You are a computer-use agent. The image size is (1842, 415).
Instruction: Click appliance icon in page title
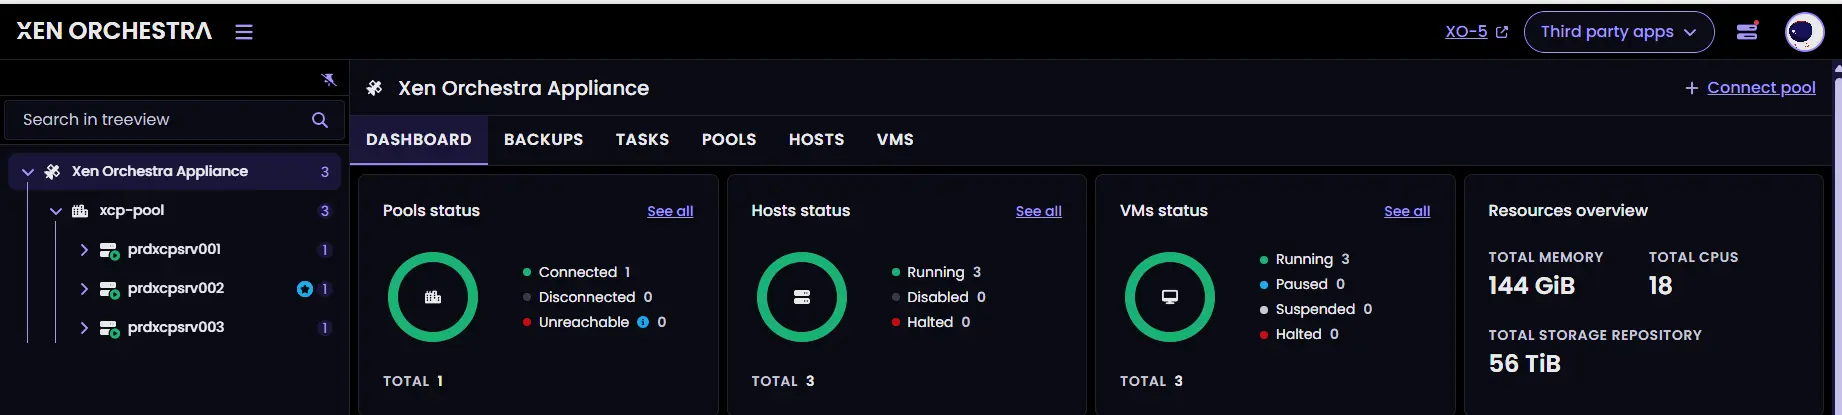pyautogui.click(x=374, y=88)
